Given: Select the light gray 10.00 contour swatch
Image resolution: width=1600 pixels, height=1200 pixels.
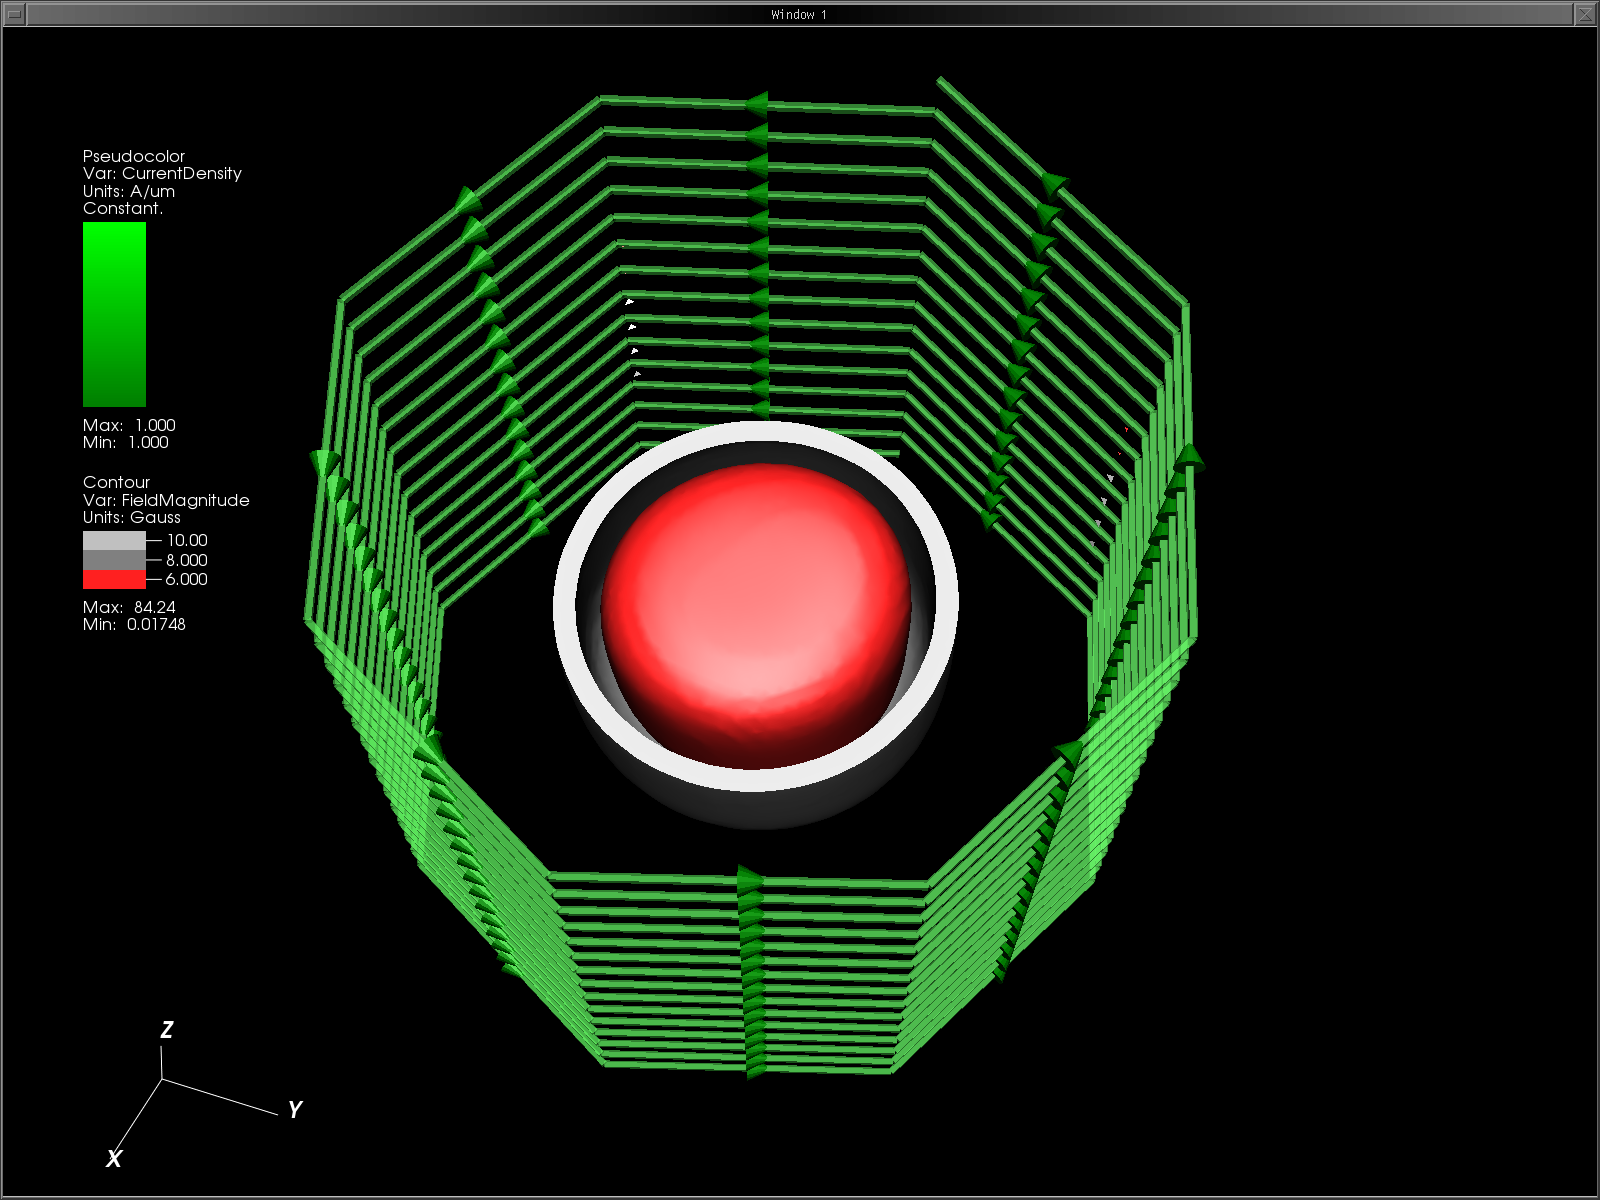Looking at the screenshot, I should click(114, 540).
